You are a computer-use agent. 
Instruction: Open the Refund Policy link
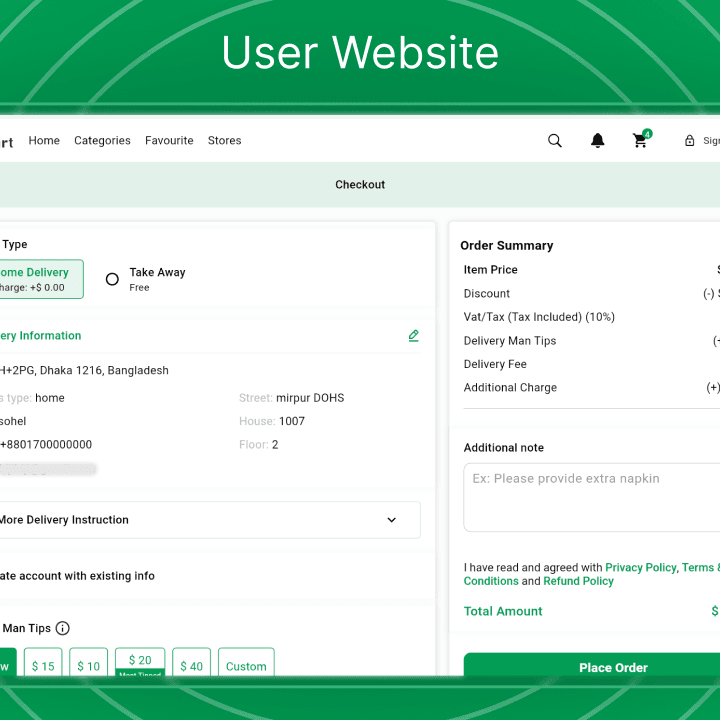click(578, 581)
